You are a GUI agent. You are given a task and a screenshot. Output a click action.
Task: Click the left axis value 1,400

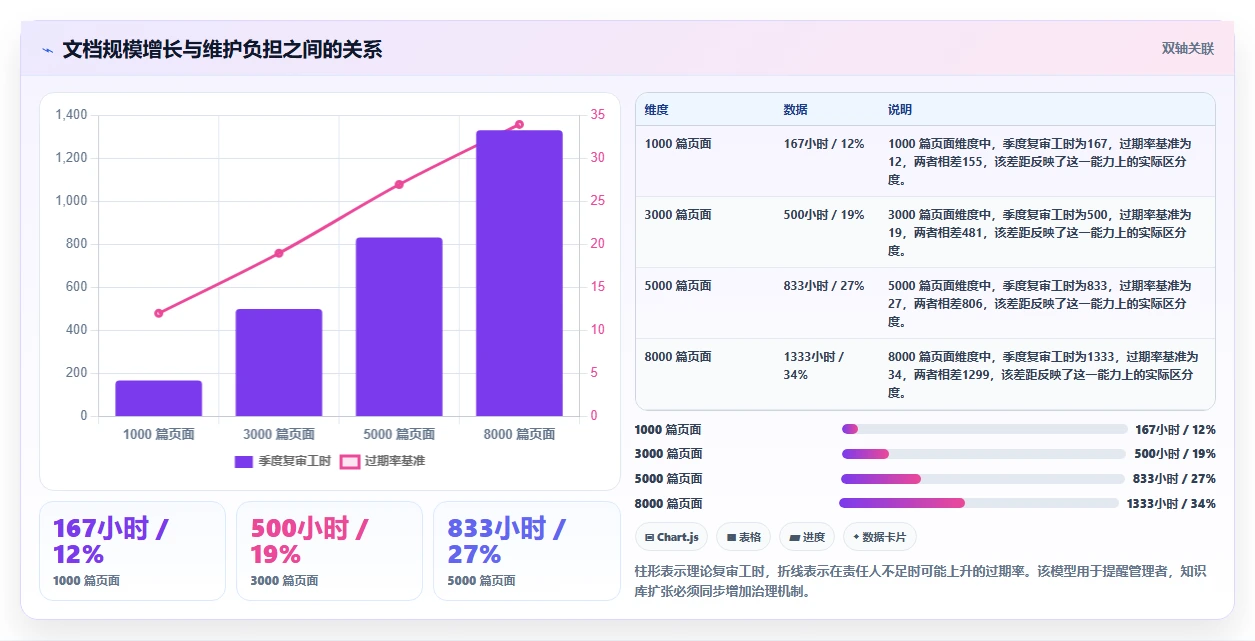coord(71,115)
